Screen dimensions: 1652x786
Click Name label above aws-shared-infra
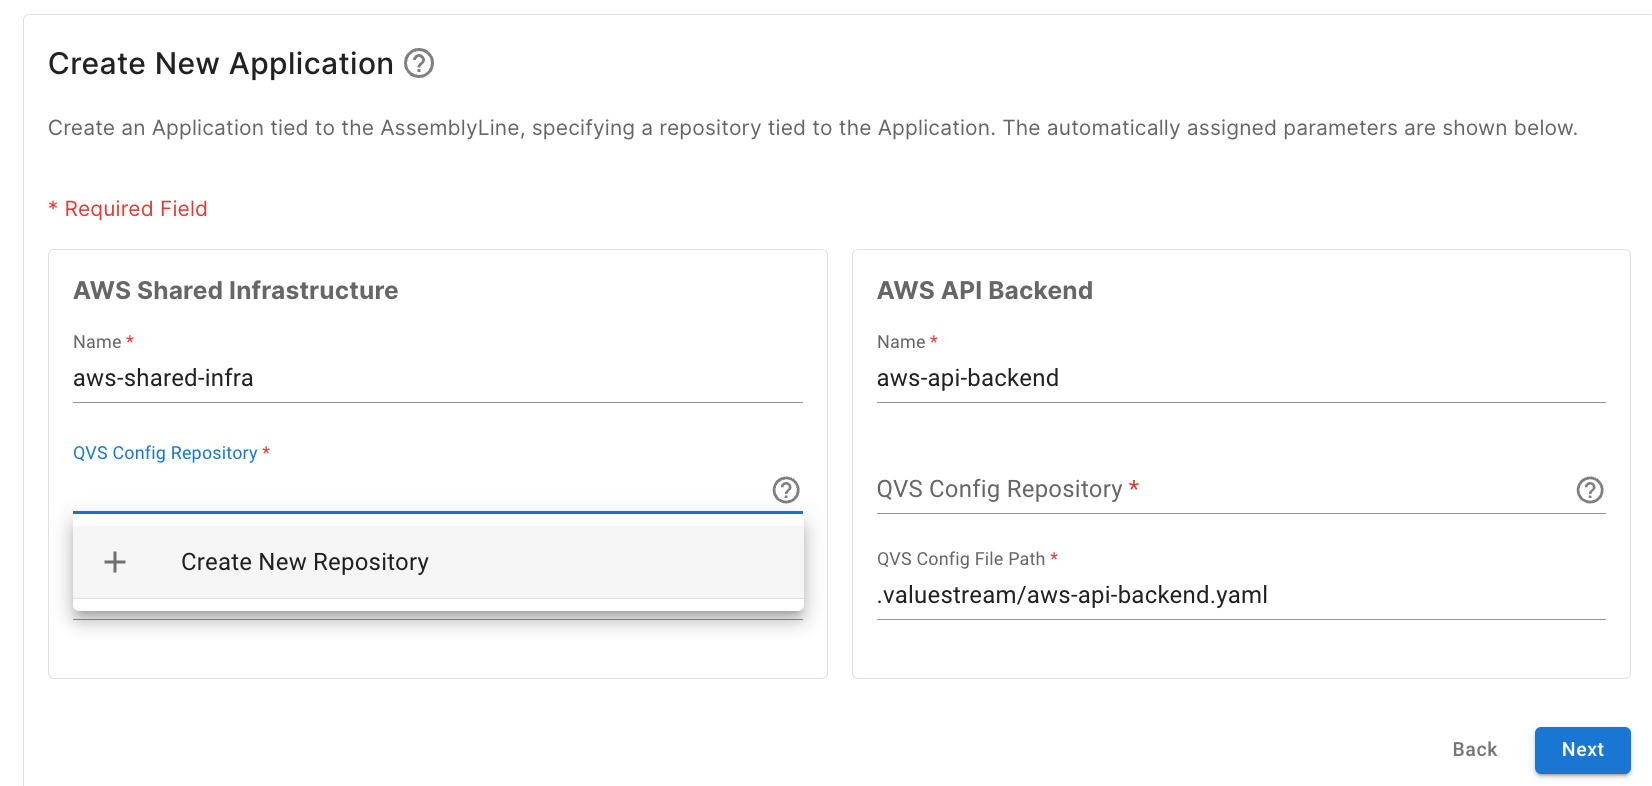(97, 342)
